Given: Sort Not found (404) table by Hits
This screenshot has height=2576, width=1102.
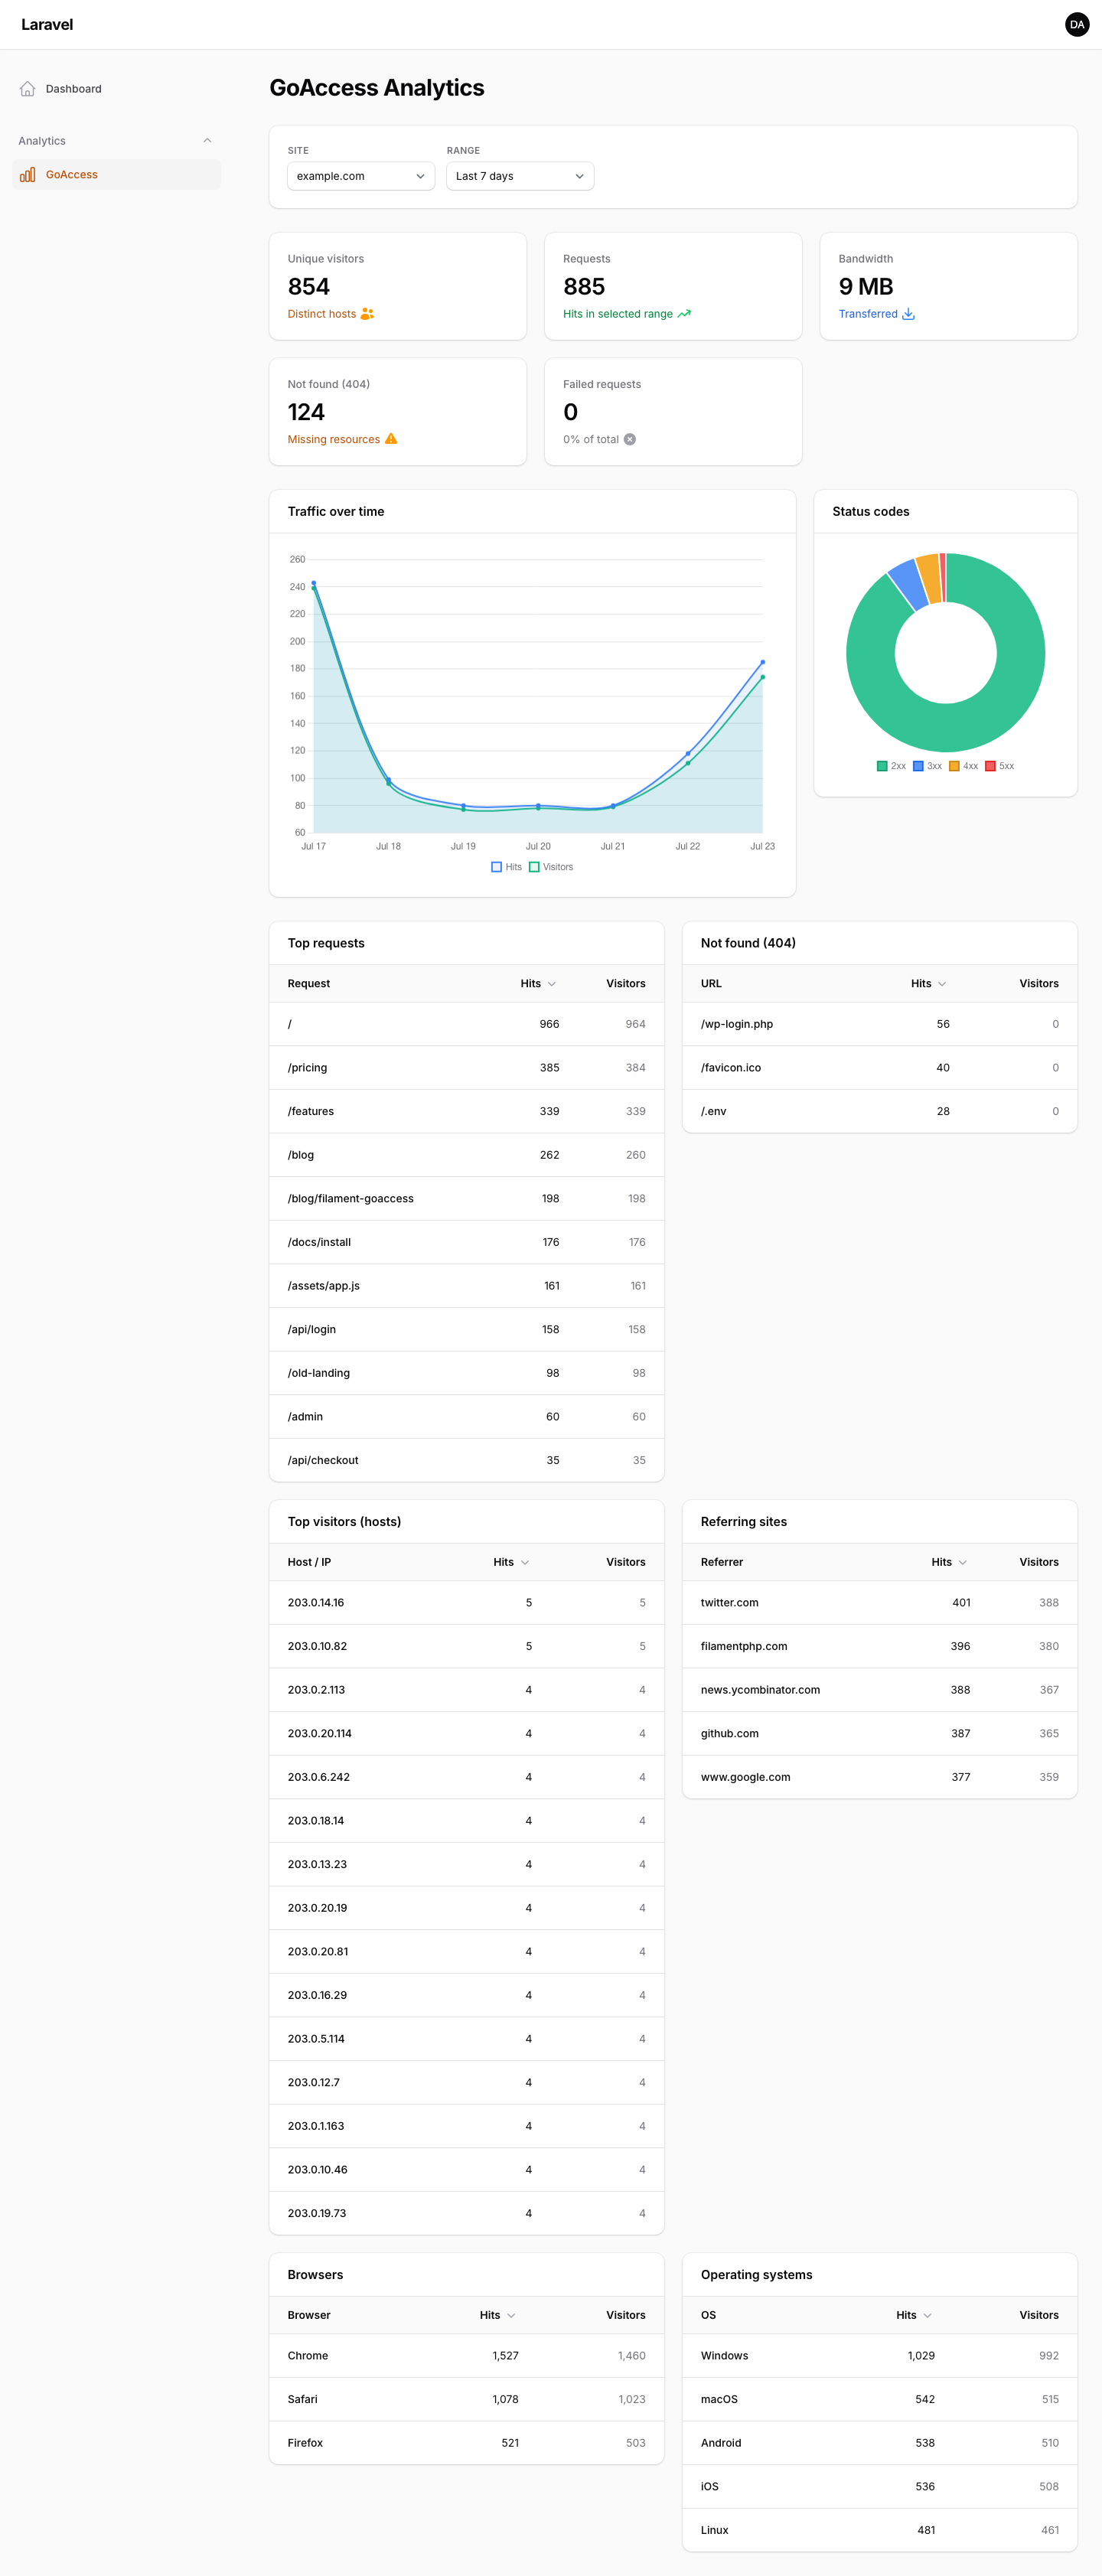Looking at the screenshot, I should pyautogui.click(x=928, y=984).
